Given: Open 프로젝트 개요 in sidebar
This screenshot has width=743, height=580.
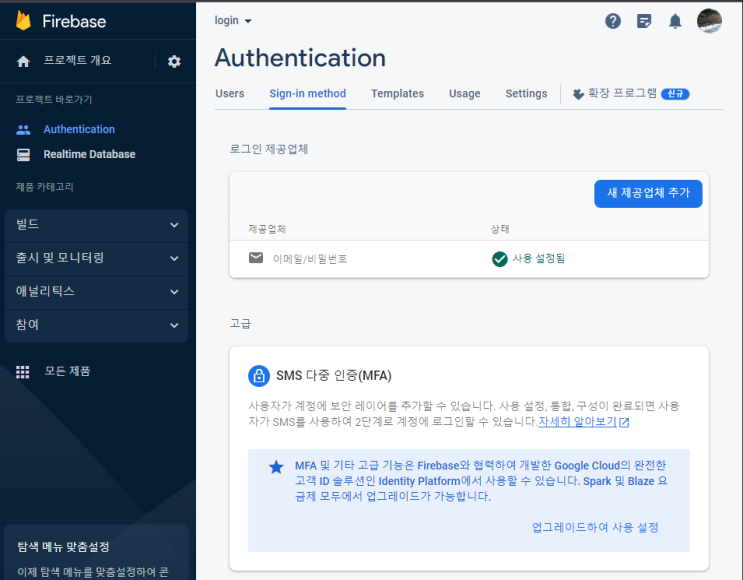Looking at the screenshot, I should [78, 61].
